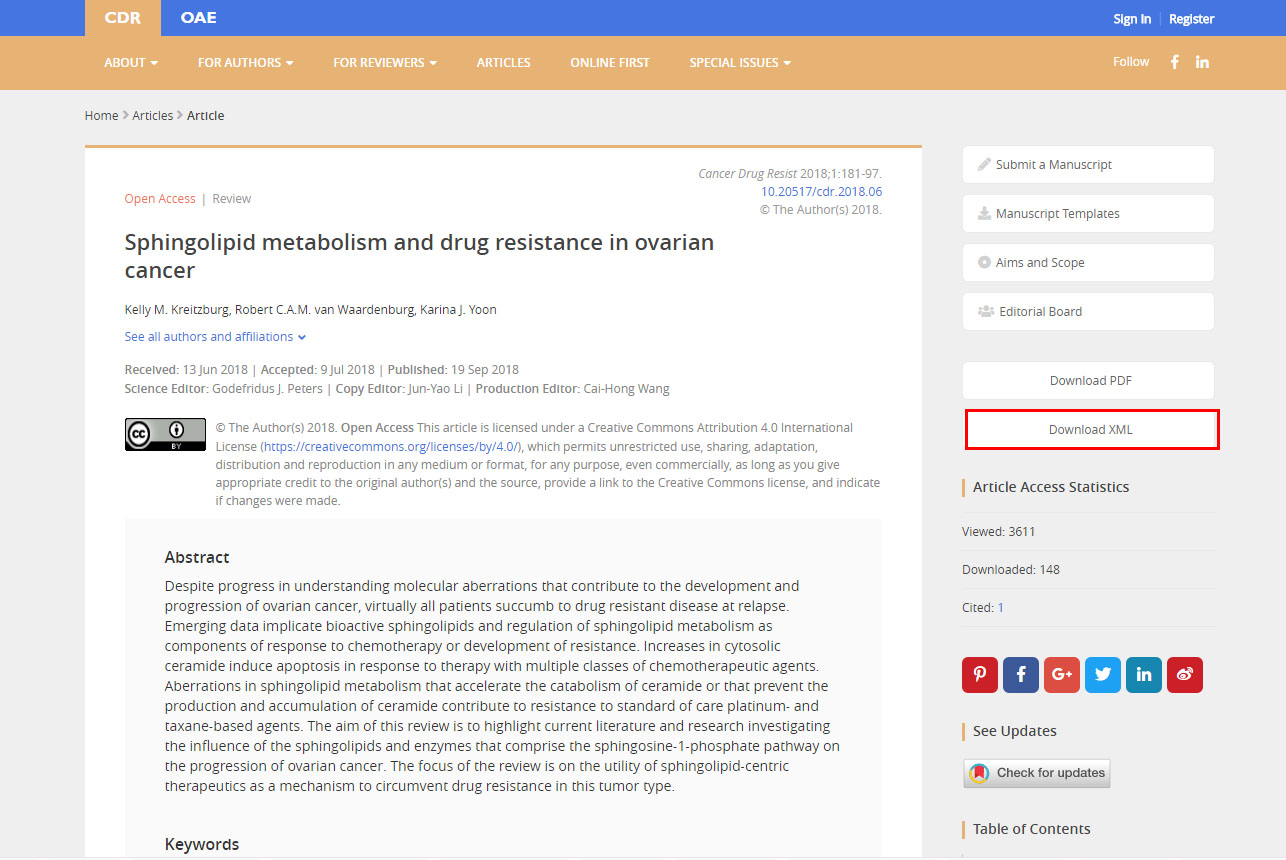The height and width of the screenshot is (860, 1286).
Task: Share article via red Facebook button
Action: click(1021, 675)
